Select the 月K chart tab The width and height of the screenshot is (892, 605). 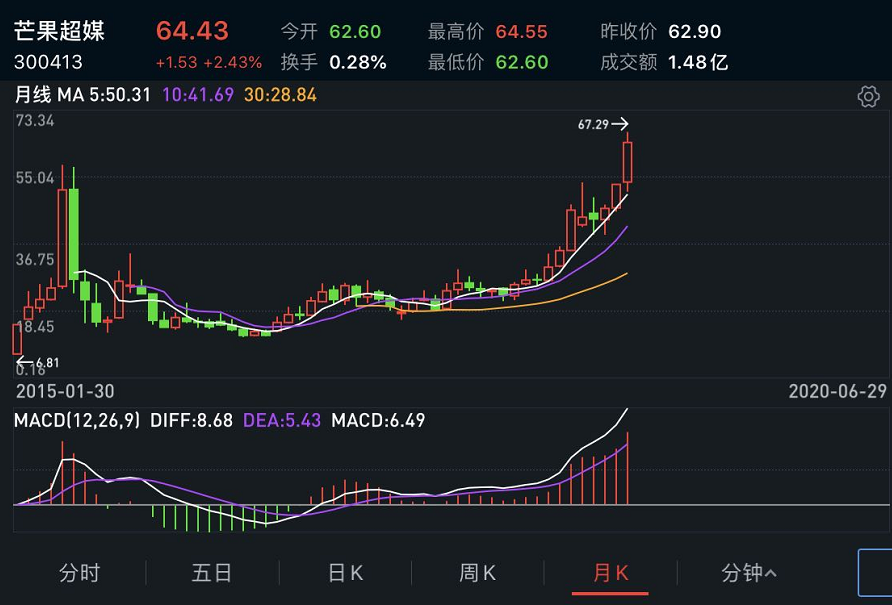point(610,573)
